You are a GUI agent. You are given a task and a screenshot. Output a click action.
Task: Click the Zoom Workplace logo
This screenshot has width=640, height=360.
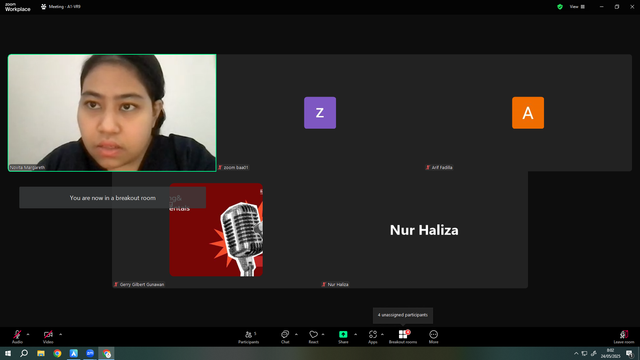[x=18, y=7]
